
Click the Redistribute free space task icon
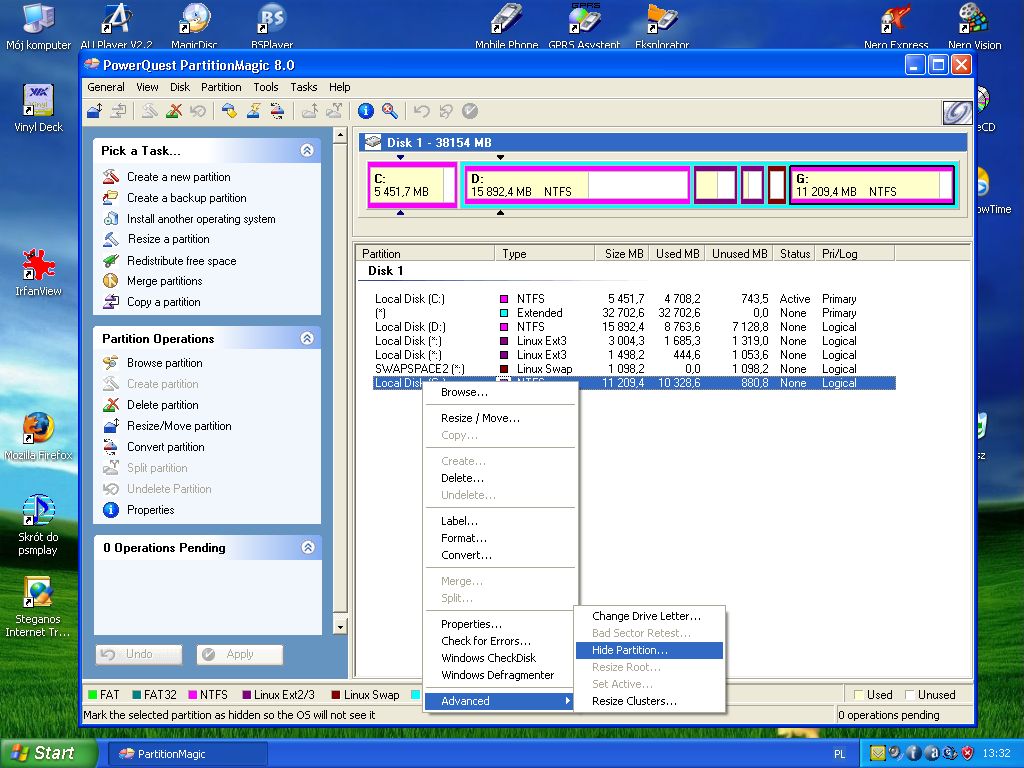click(111, 261)
